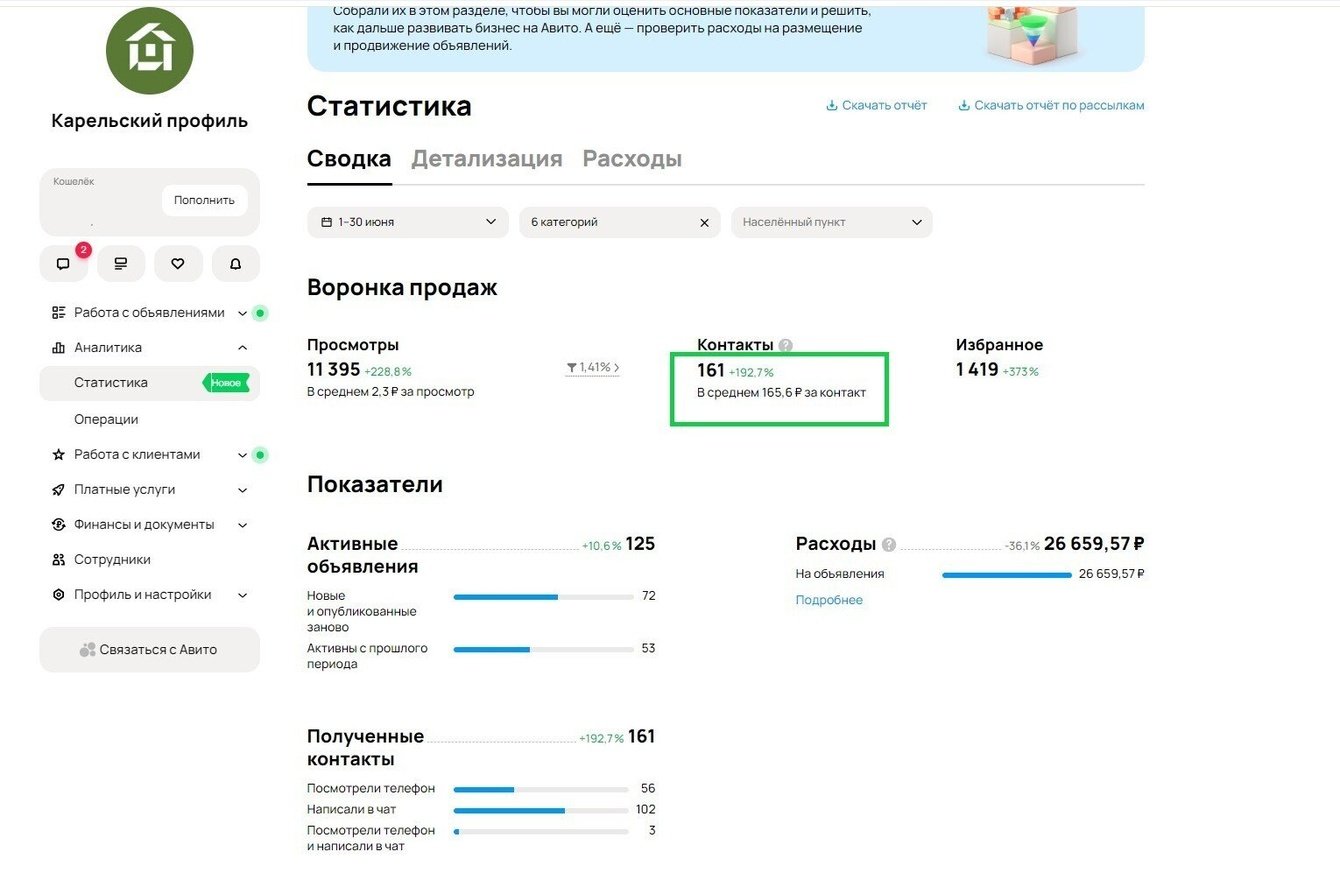Open the listings icon button in sidebar
Viewport: 1340px width, 887px height.
121,264
